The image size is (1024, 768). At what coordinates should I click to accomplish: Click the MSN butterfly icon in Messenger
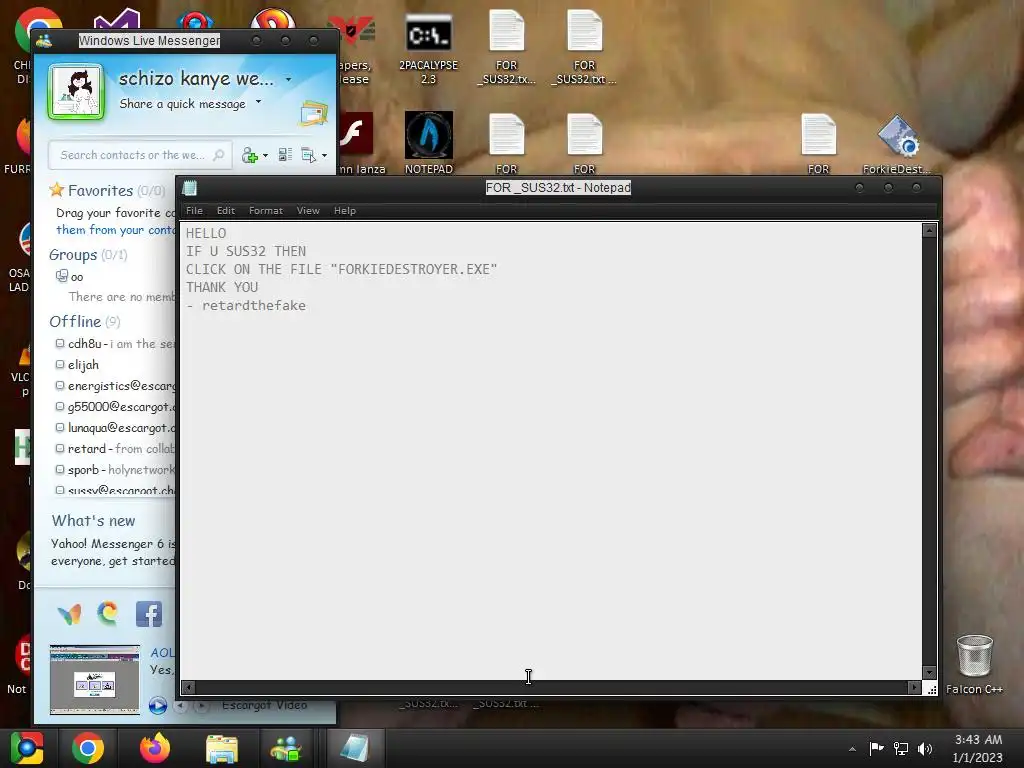click(x=69, y=614)
